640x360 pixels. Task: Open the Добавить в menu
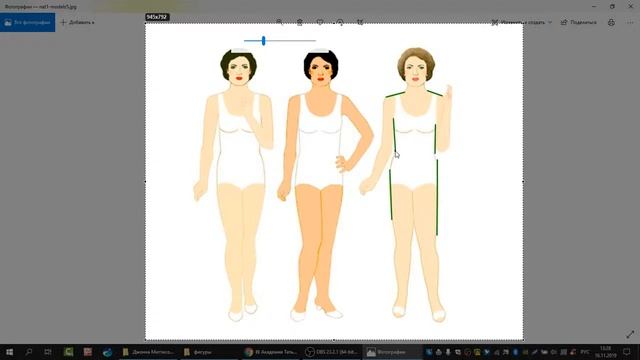[78, 22]
